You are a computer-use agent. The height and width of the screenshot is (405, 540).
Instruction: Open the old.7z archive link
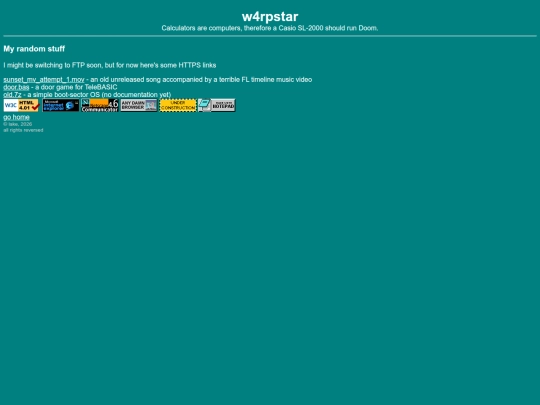click(x=12, y=94)
